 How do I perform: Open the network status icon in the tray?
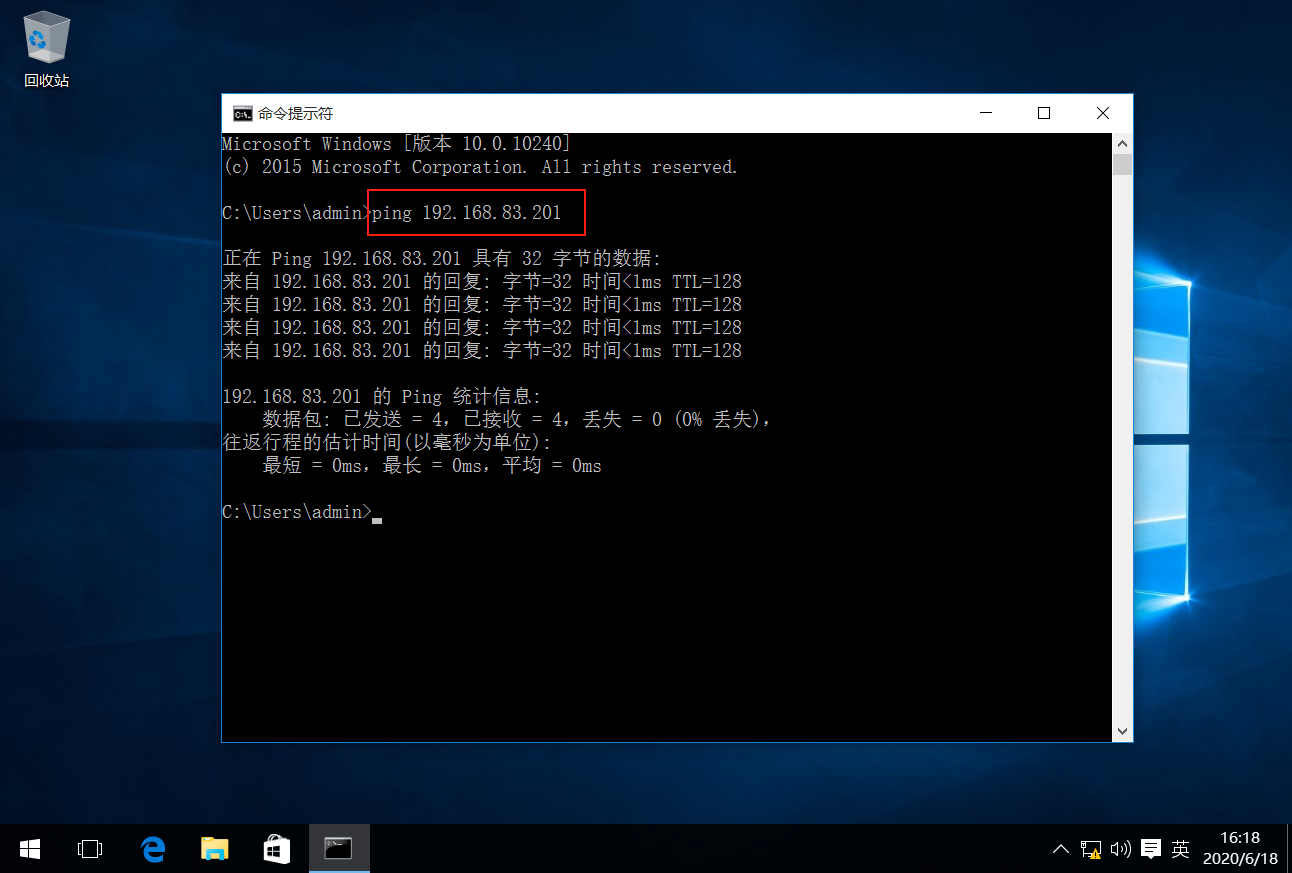[1090, 848]
